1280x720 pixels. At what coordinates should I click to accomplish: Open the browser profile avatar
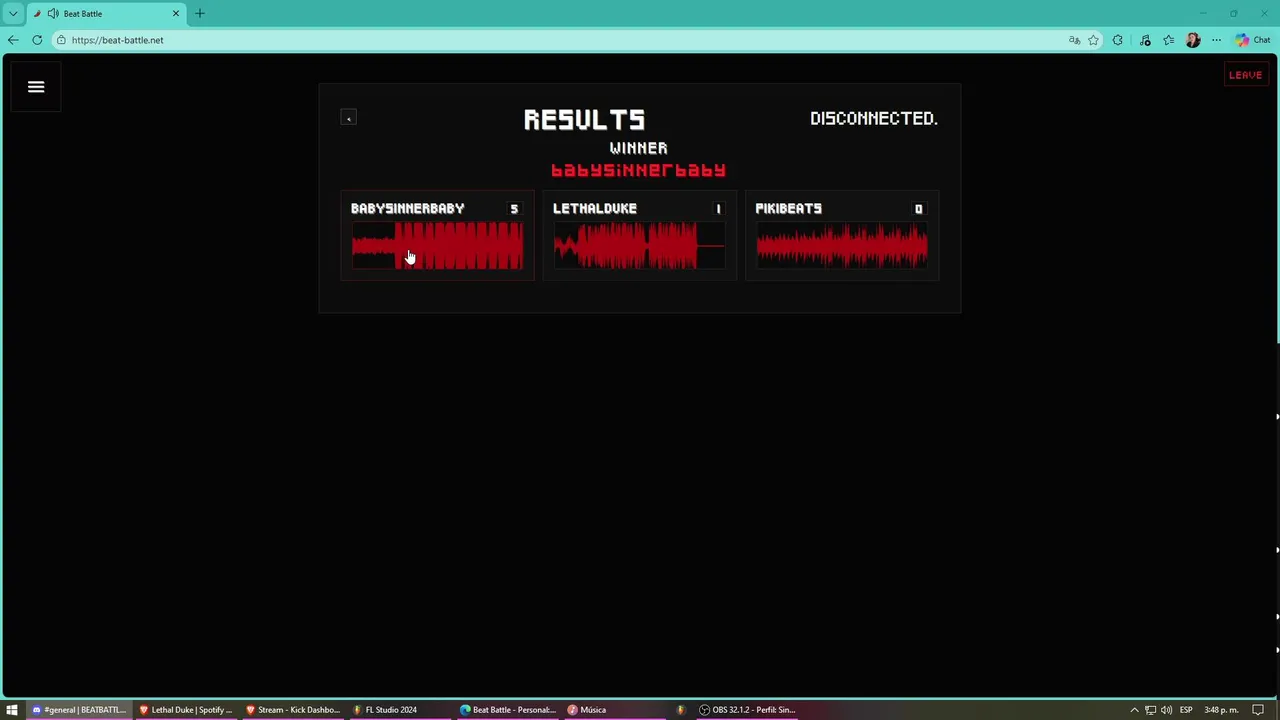click(1192, 40)
